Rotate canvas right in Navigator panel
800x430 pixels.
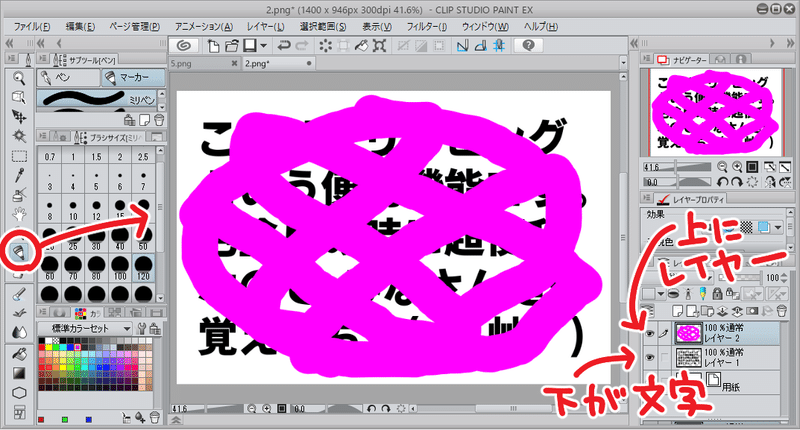[x=737, y=182]
